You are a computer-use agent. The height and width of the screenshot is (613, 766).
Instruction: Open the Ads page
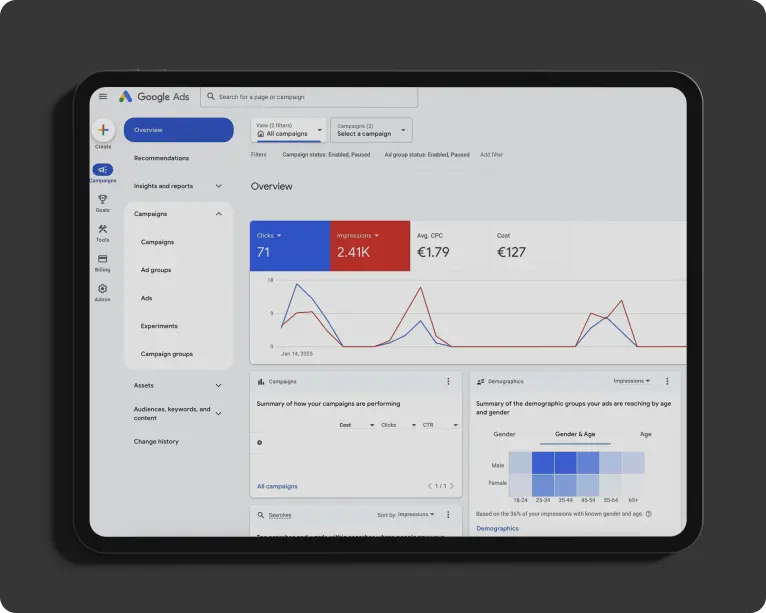point(147,298)
